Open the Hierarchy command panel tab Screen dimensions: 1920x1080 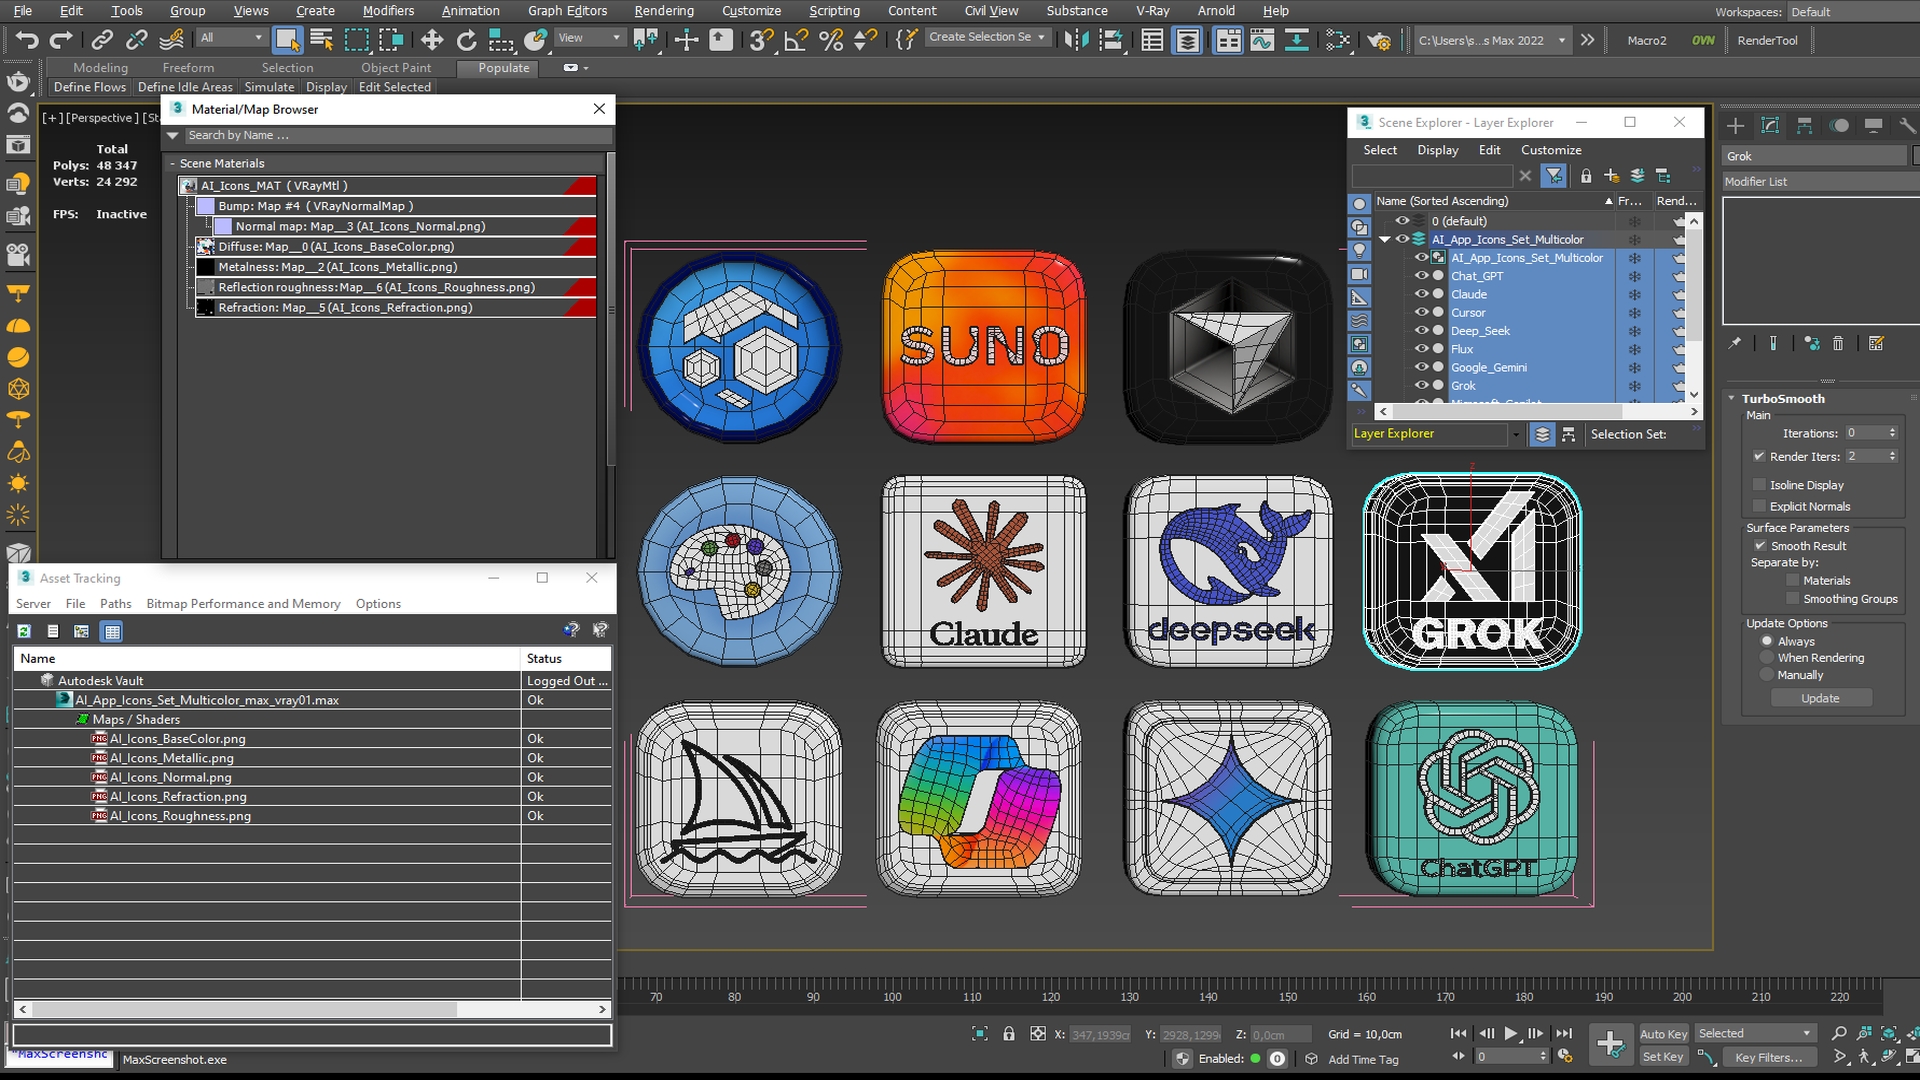pyautogui.click(x=1804, y=125)
